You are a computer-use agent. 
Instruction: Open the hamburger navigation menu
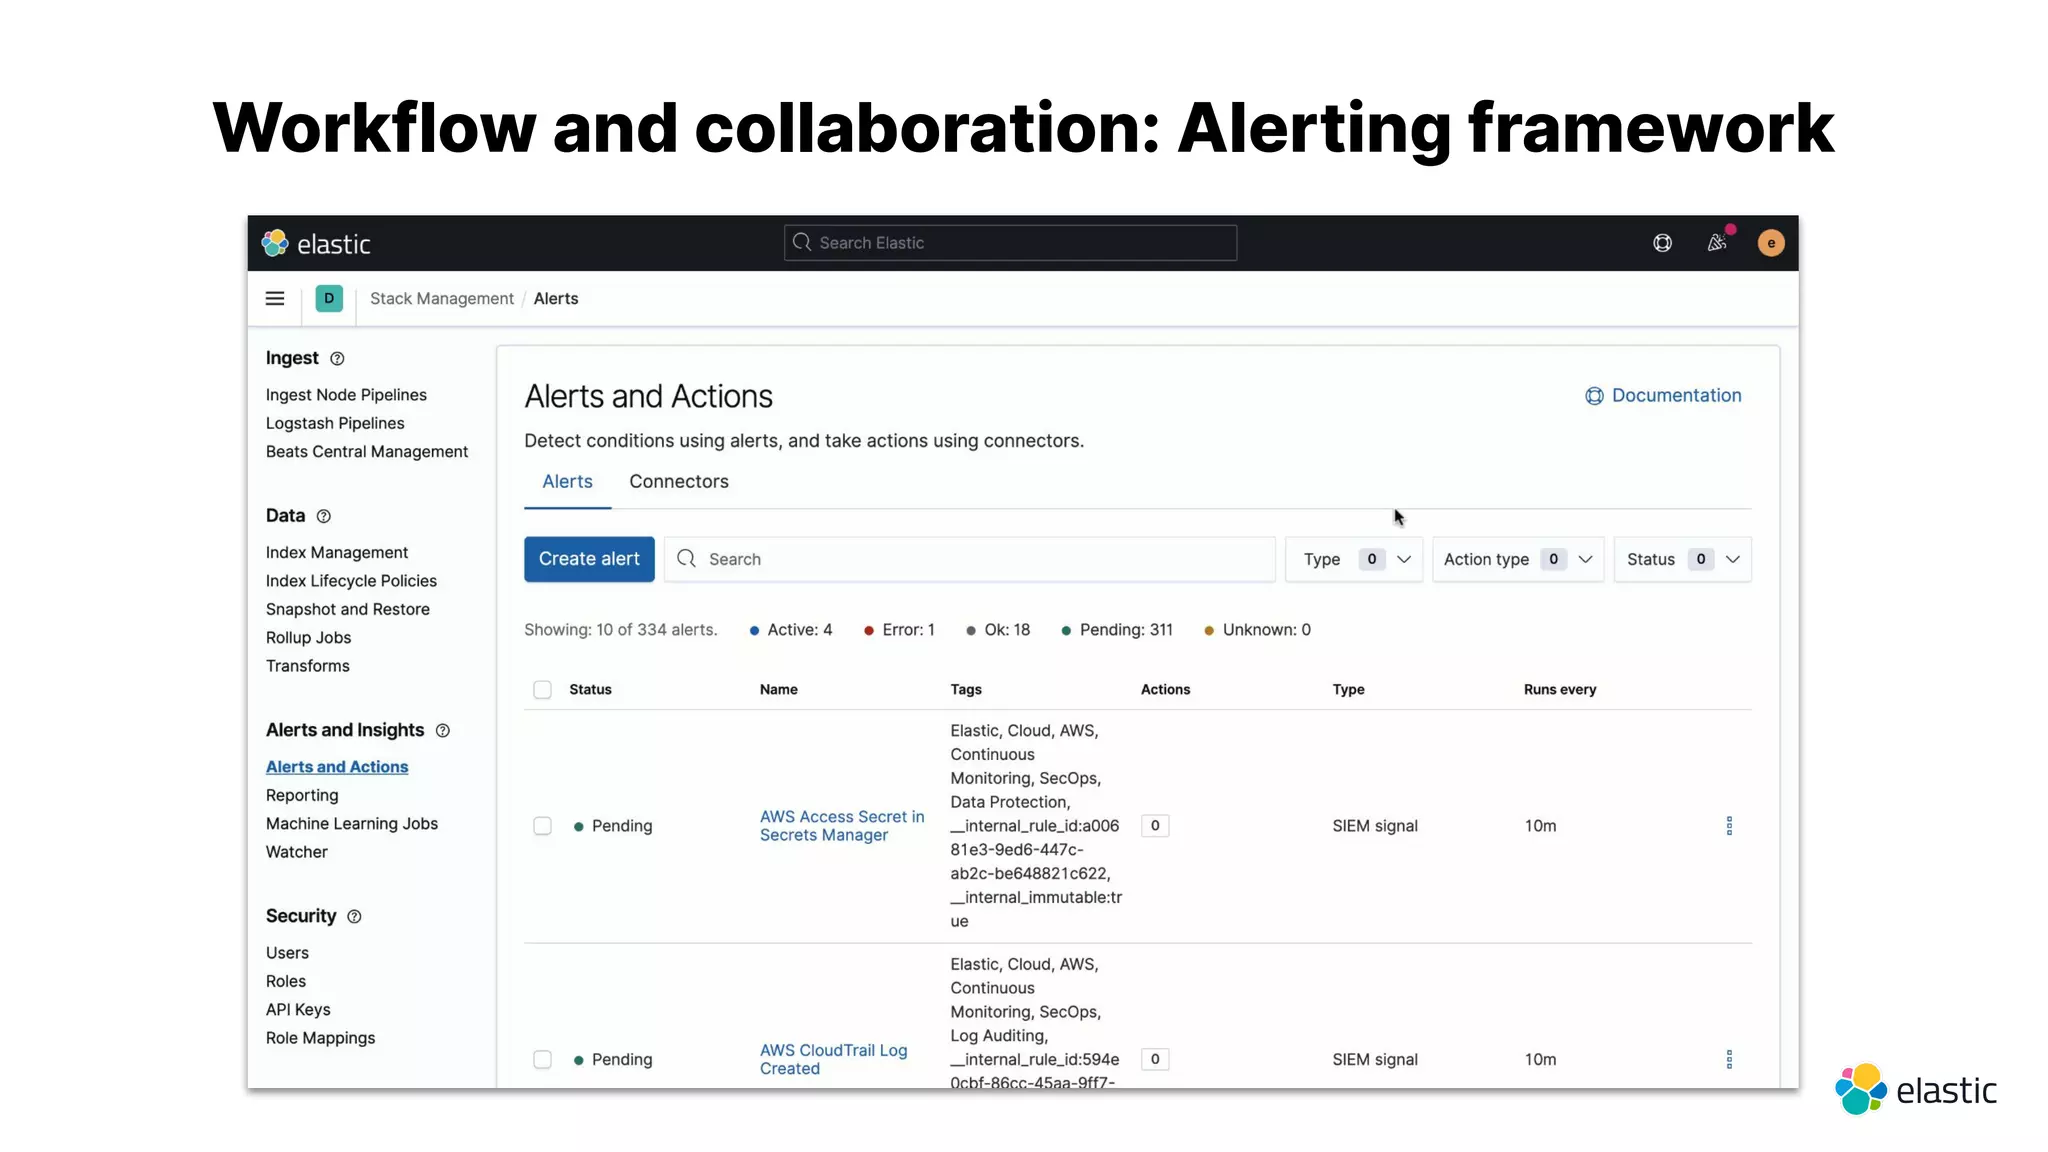[x=275, y=298]
